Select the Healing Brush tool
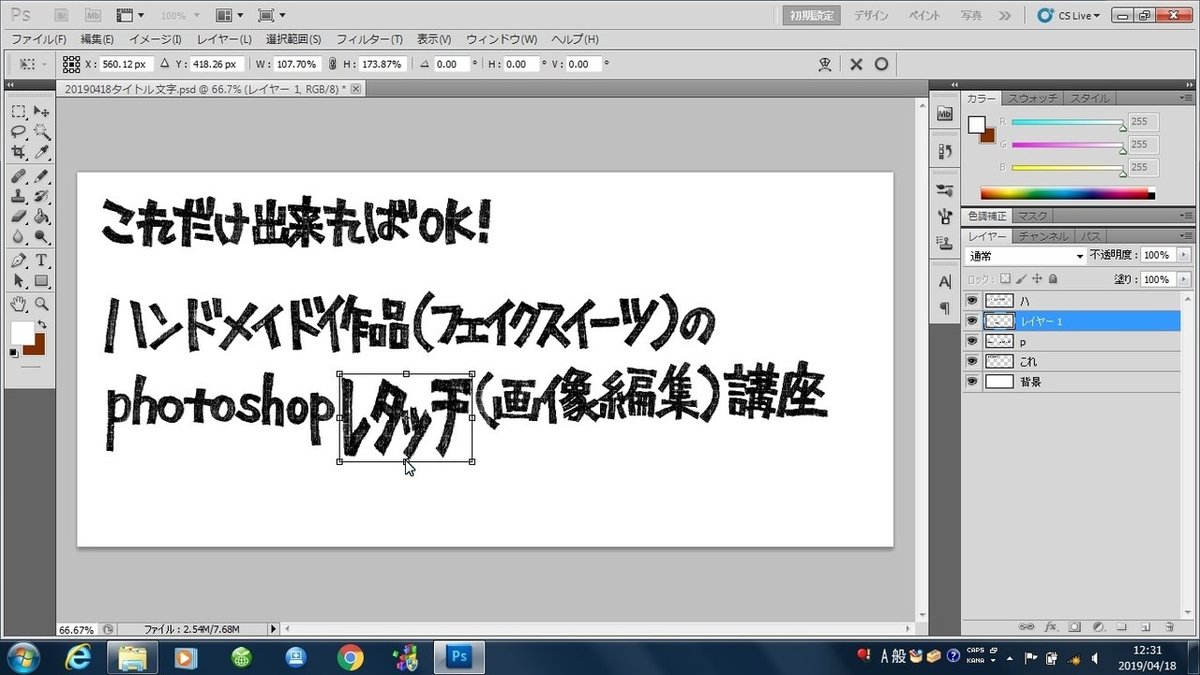This screenshot has width=1200, height=675. pyautogui.click(x=18, y=176)
